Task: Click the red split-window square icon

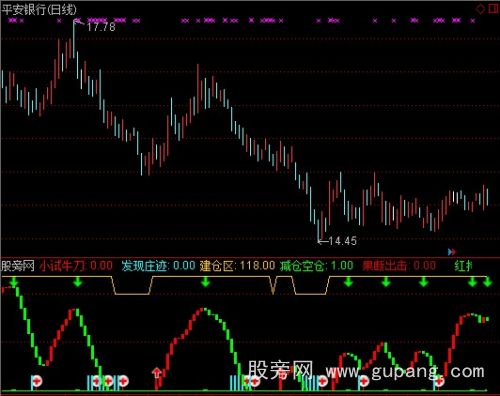Action: [493, 8]
